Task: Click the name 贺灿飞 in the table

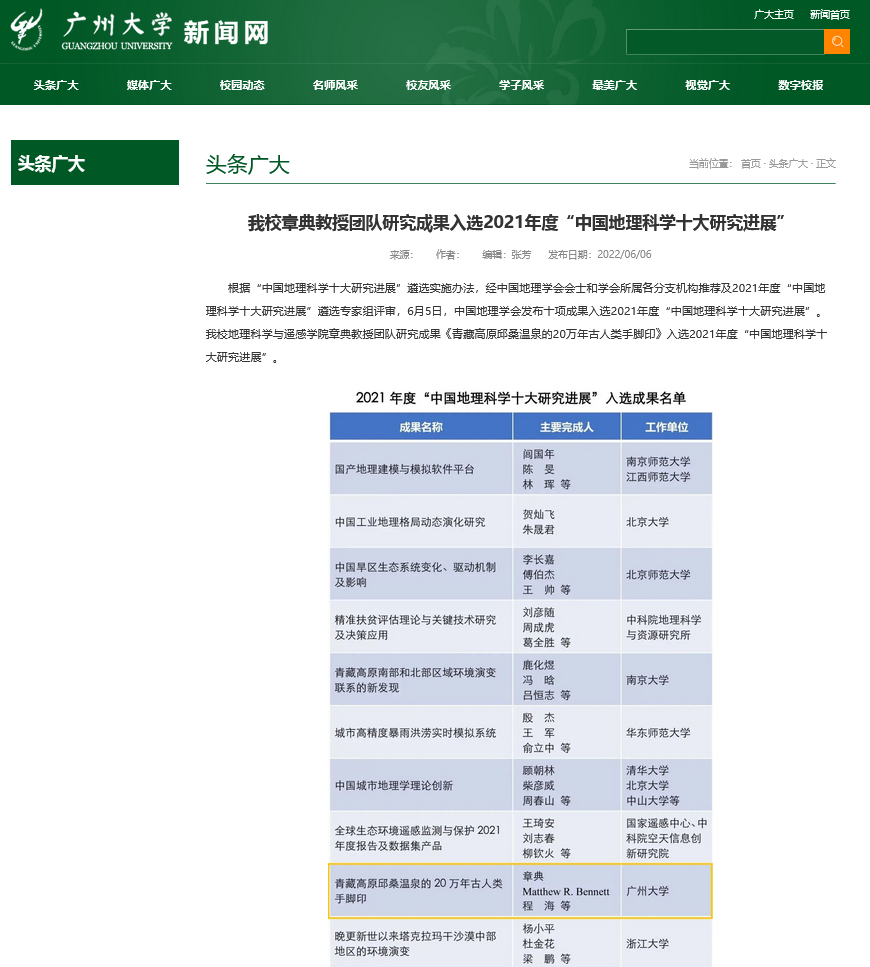Action: click(538, 514)
